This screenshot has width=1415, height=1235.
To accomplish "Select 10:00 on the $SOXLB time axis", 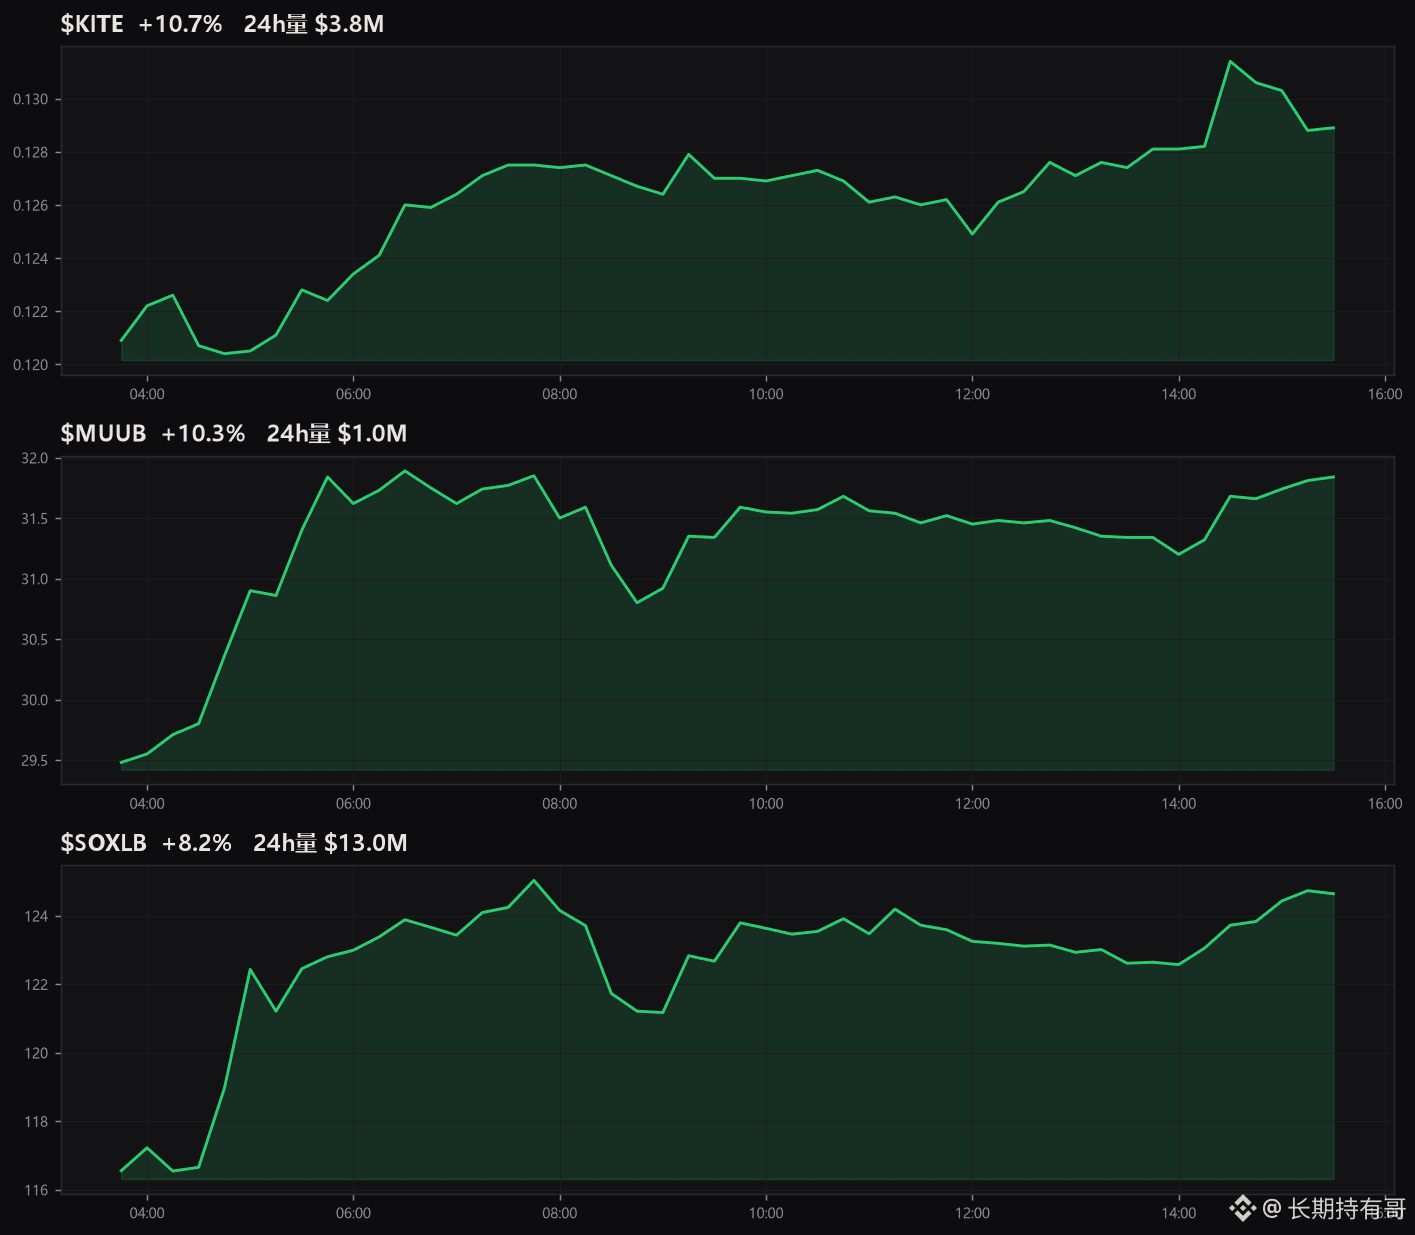I will [x=766, y=1213].
